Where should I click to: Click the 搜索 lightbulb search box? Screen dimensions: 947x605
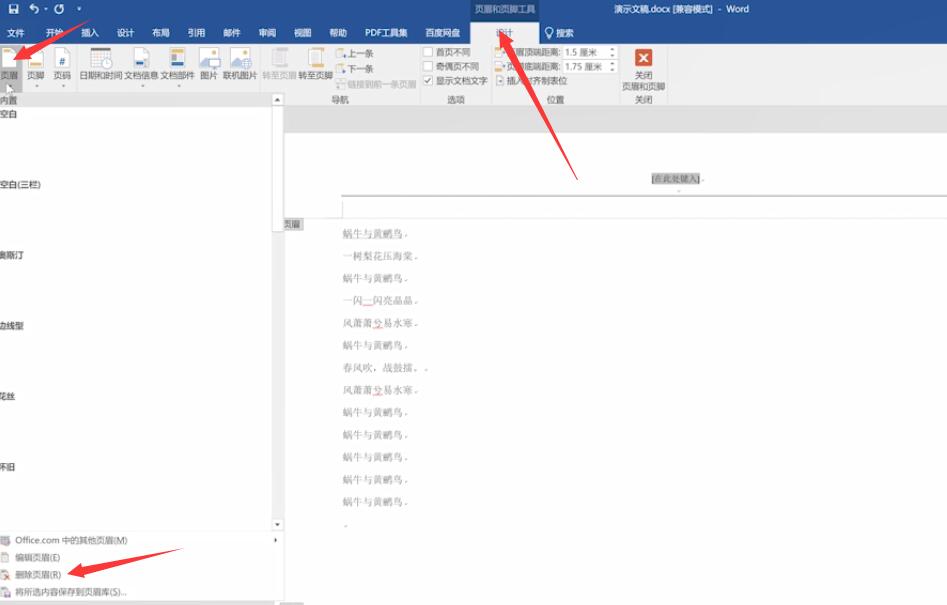click(559, 33)
